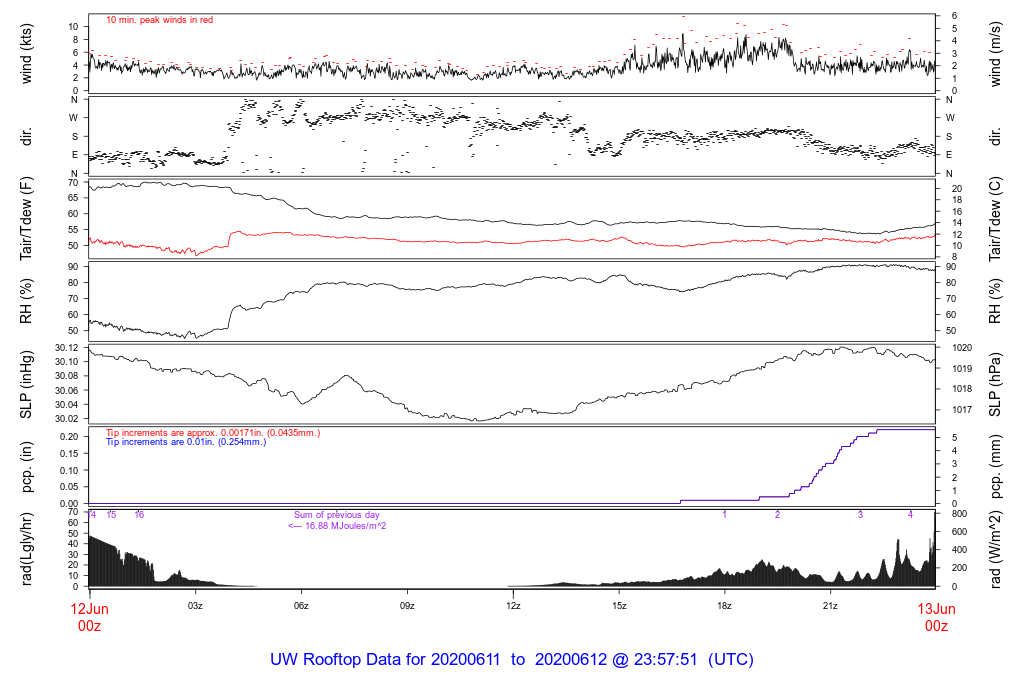Click the '12Jun' start date label

(89, 609)
